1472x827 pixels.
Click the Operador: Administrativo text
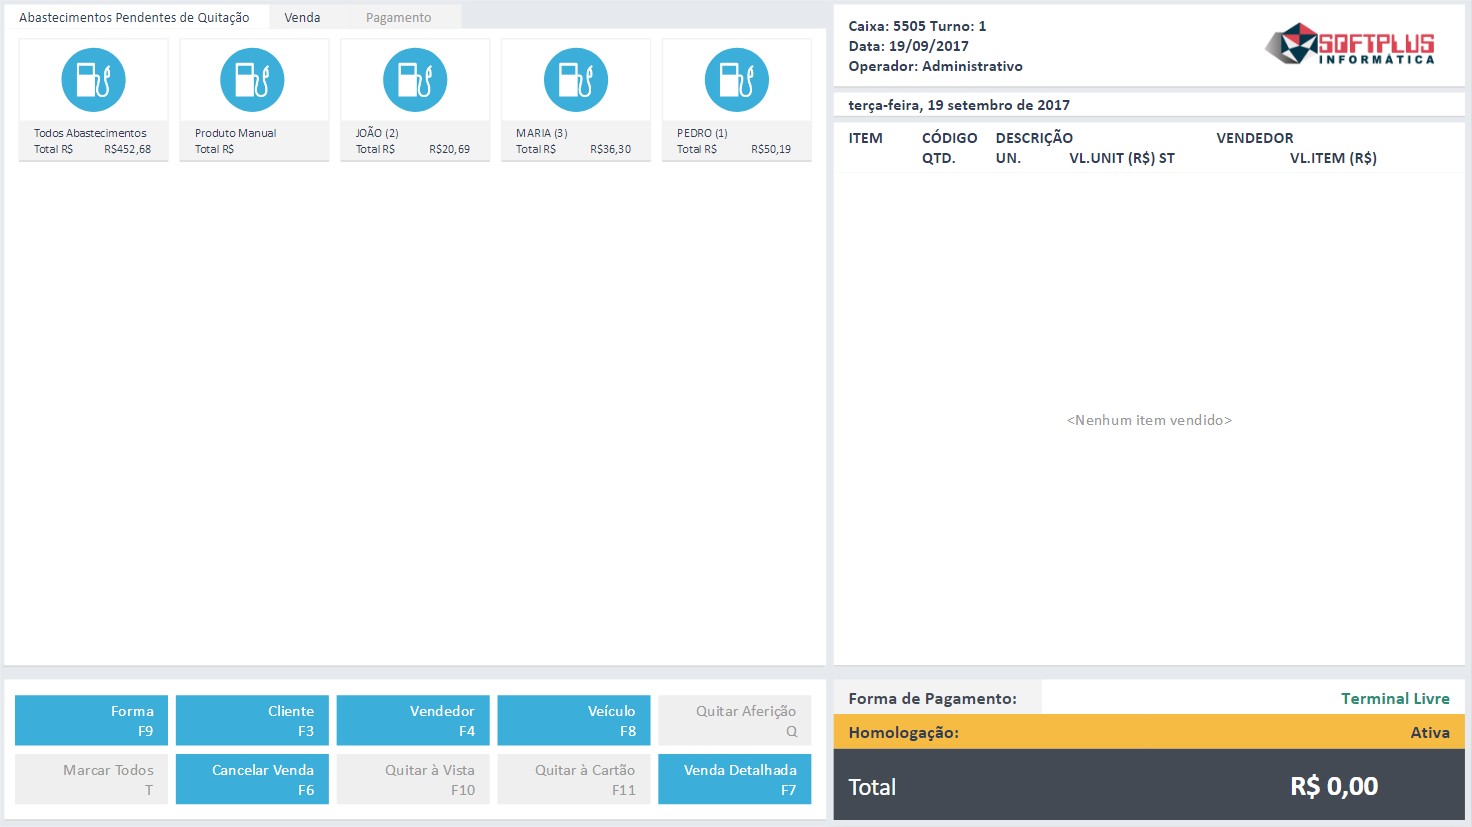tap(935, 66)
